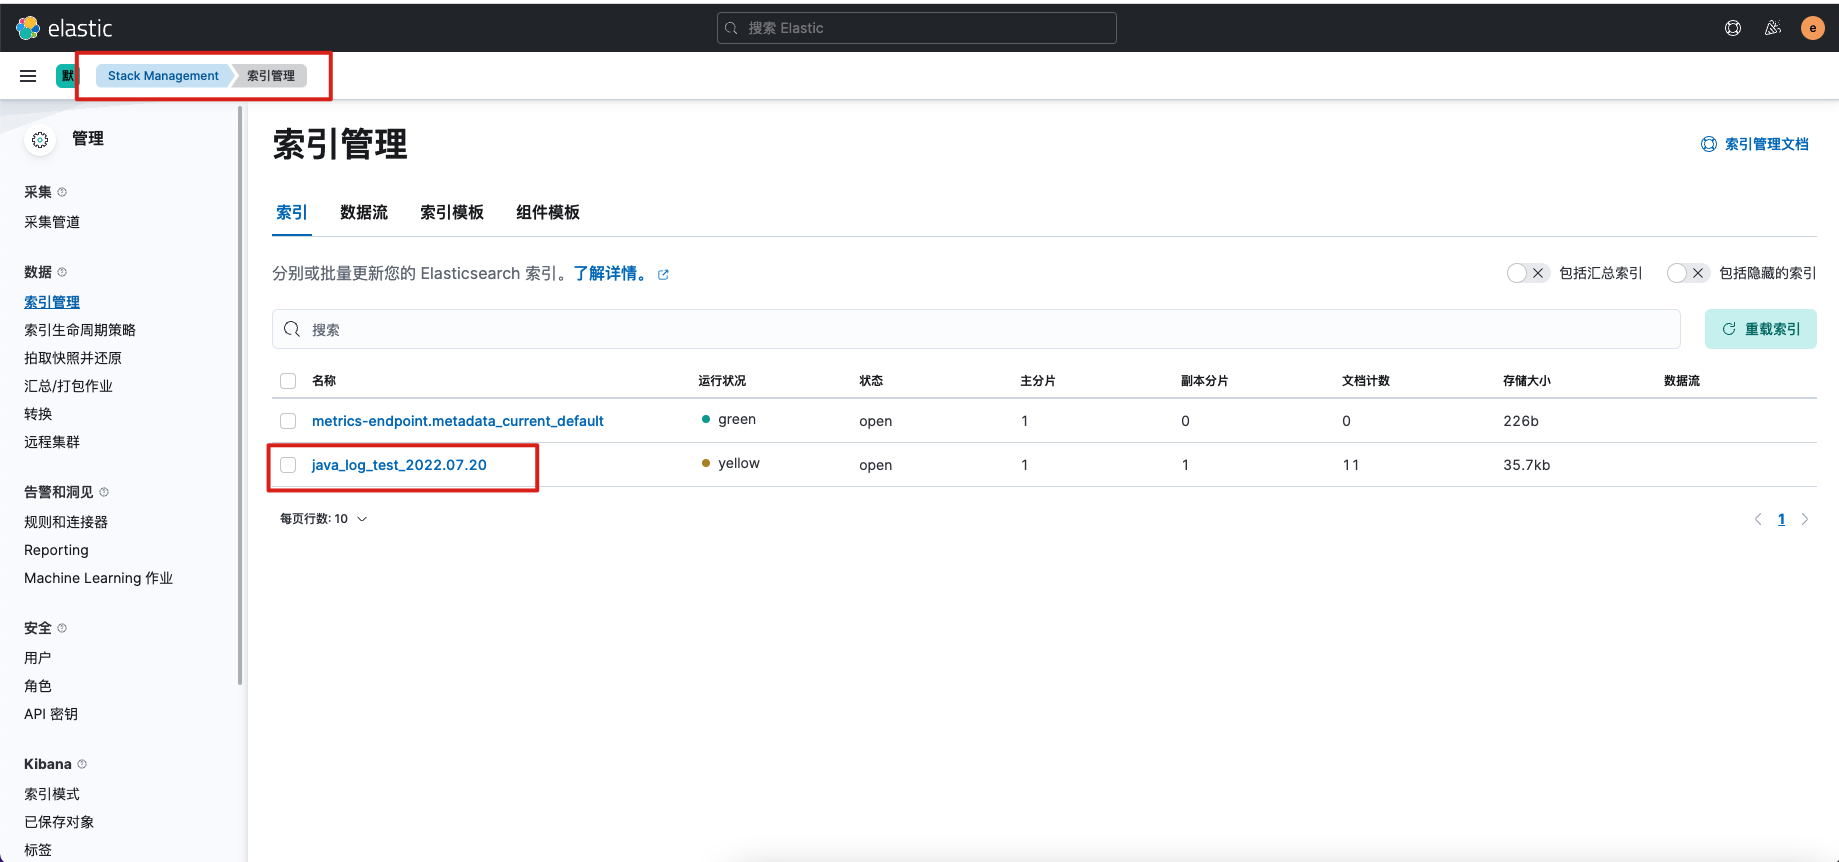Open 用户 in the sidebar

(x=38, y=658)
